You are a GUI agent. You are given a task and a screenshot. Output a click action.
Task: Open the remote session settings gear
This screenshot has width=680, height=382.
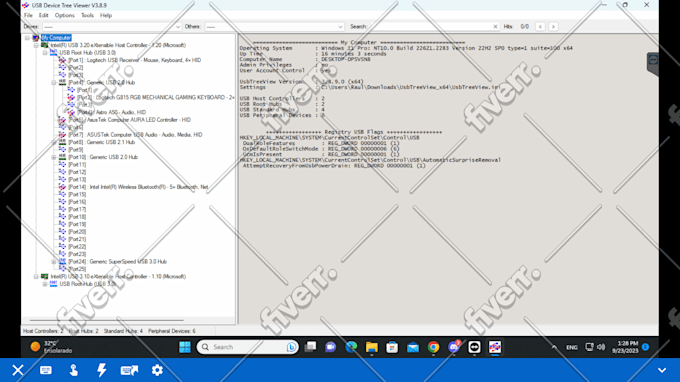pyautogui.click(x=157, y=370)
